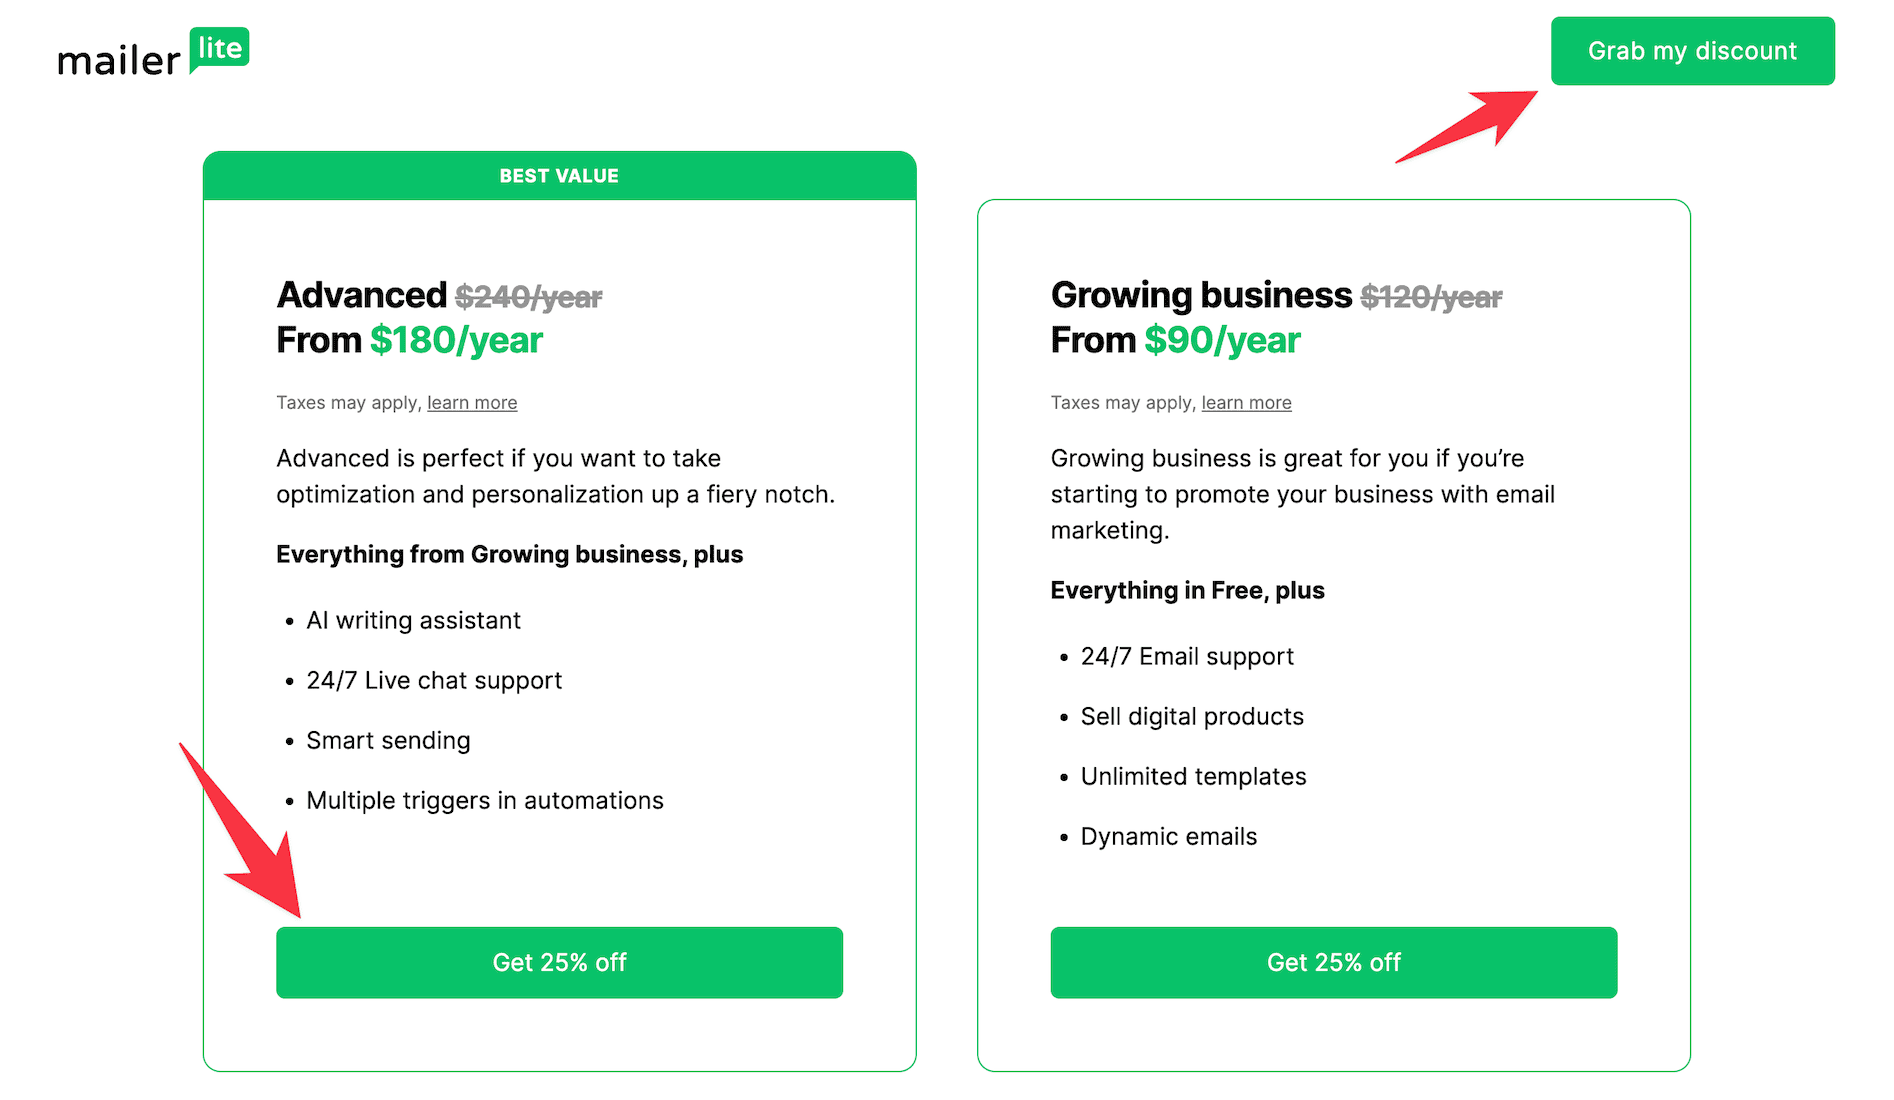Select the Advanced plan heading
The width and height of the screenshot is (1894, 1100).
click(362, 296)
